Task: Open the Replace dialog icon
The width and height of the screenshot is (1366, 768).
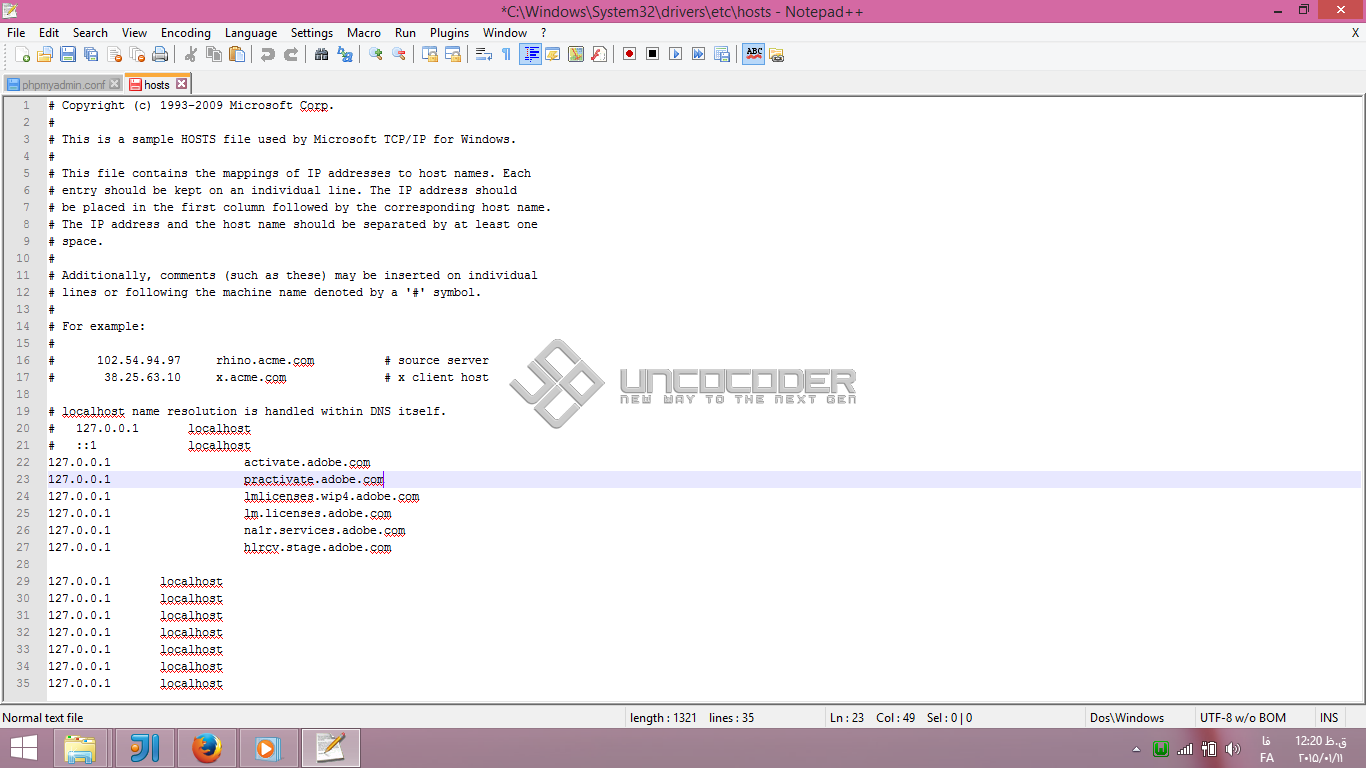Action: coord(344,54)
